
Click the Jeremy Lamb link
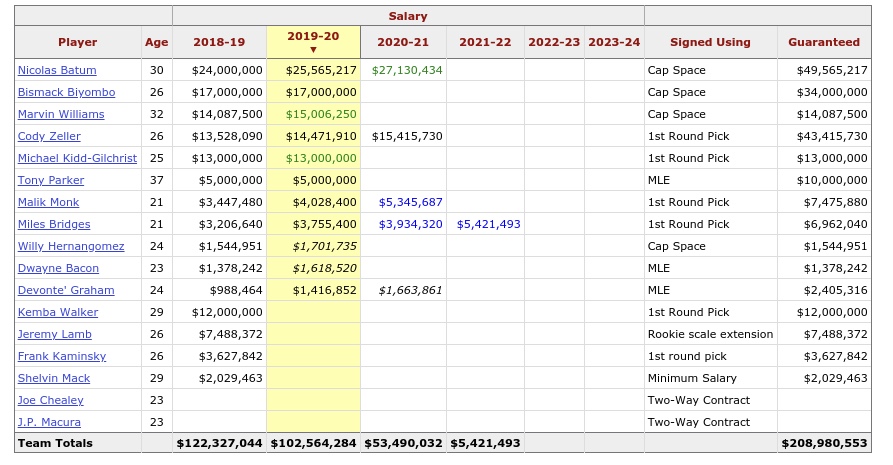click(x=55, y=335)
